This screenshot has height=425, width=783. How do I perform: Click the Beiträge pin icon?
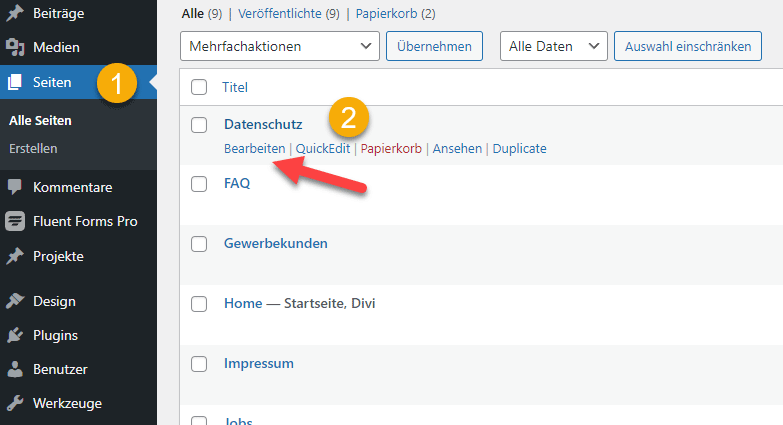[x=15, y=13]
